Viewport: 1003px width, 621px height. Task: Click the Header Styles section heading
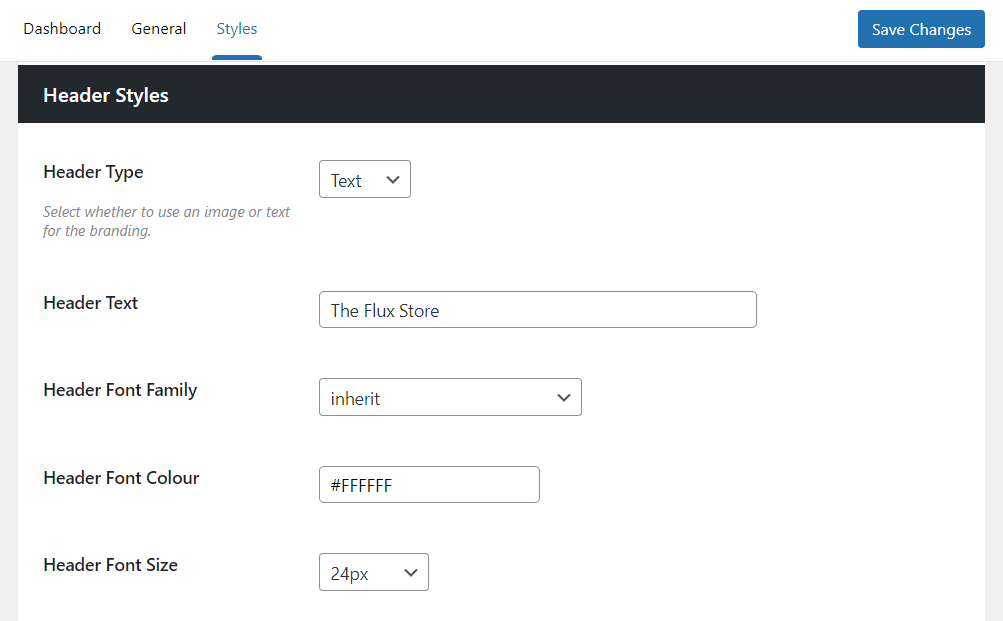click(106, 96)
